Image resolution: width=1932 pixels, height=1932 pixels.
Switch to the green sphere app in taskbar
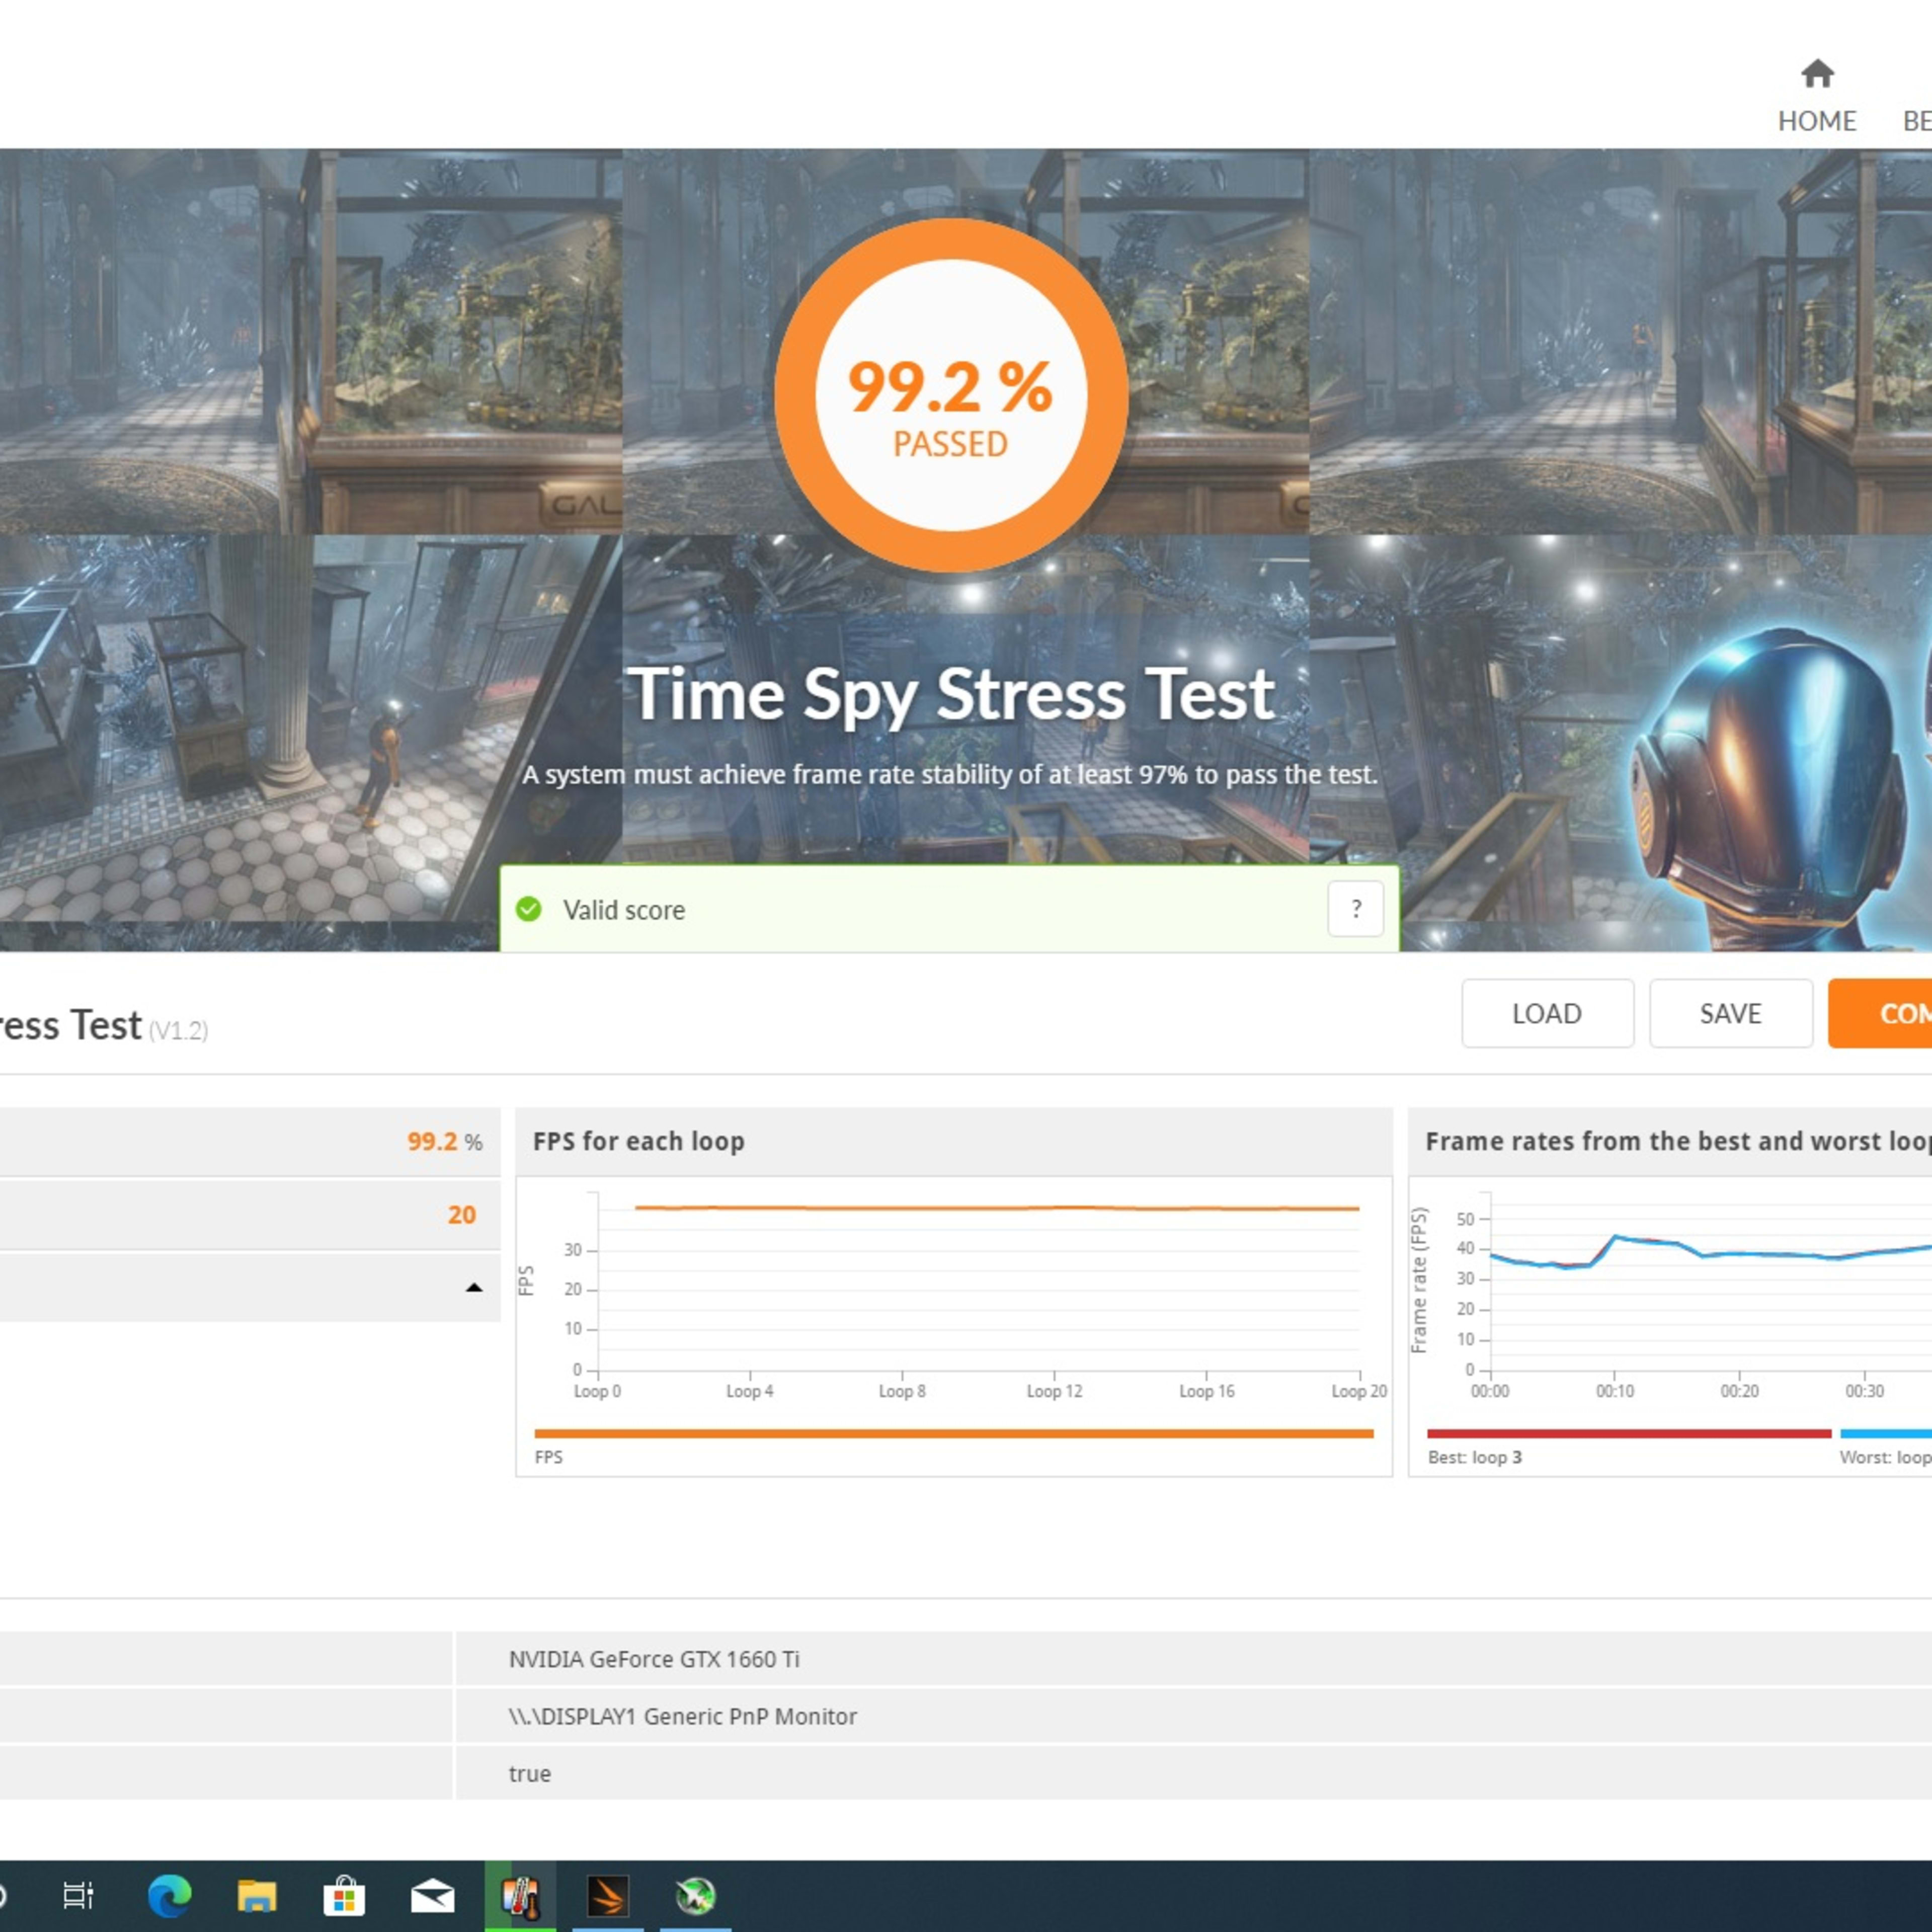[695, 1895]
